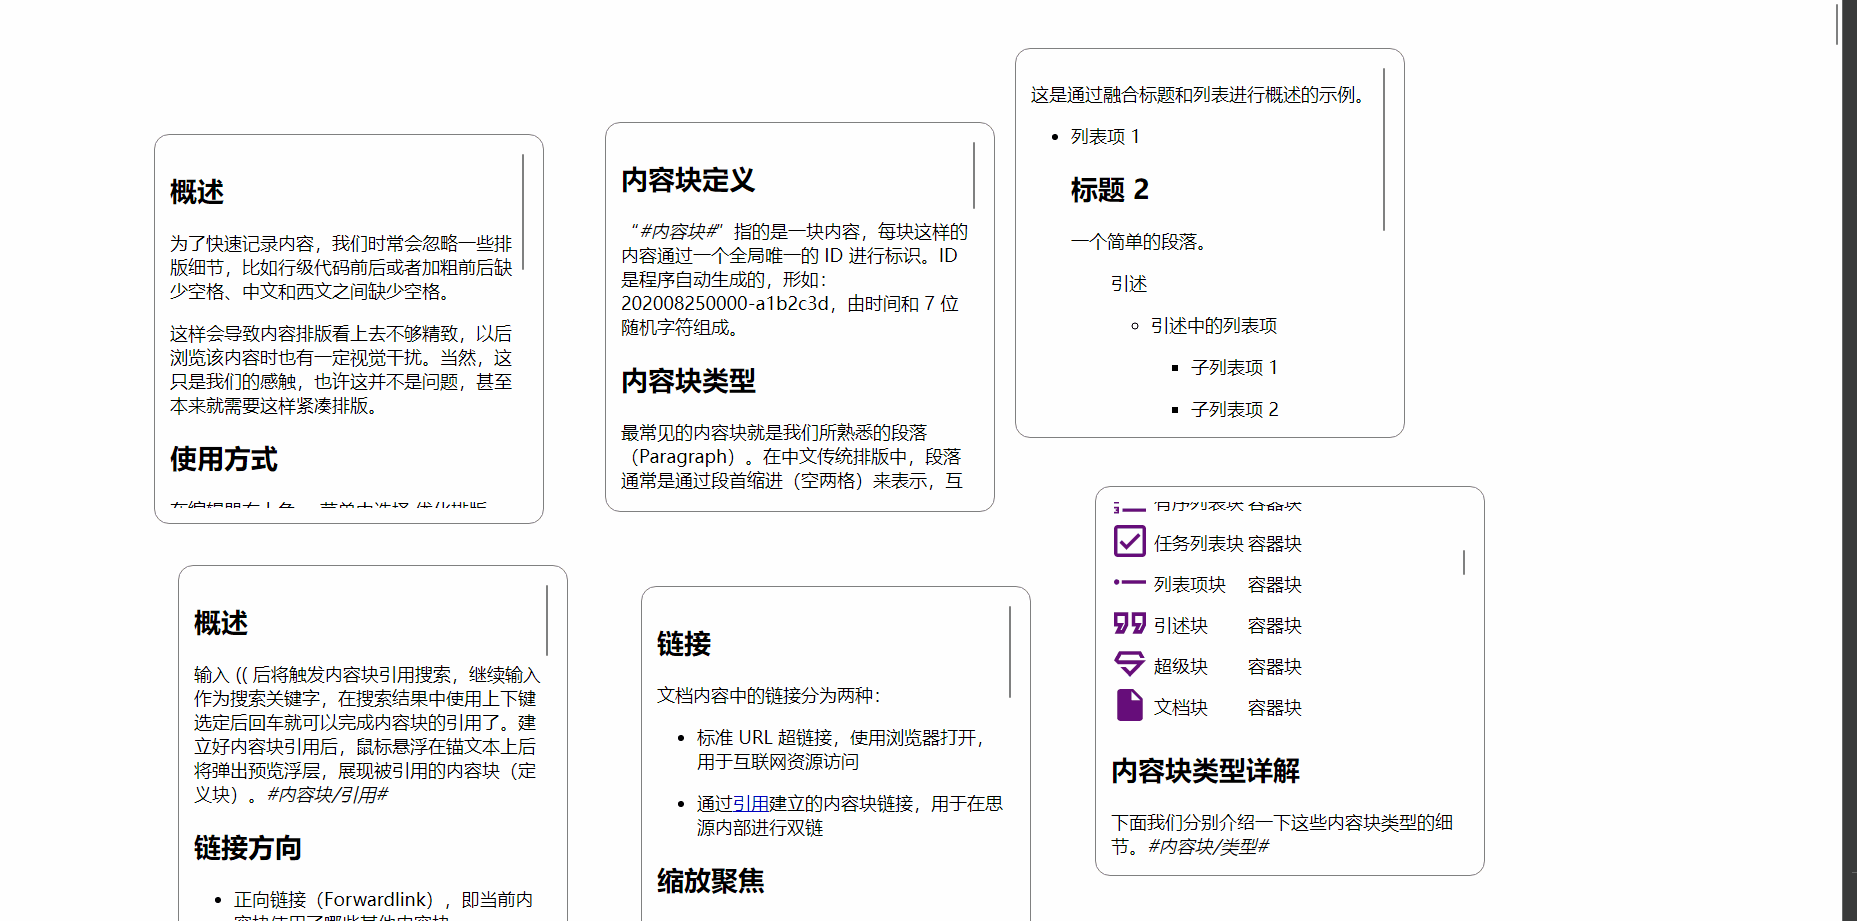This screenshot has width=1857, height=921.
Task: Click the 引述块 quotation marks icon
Action: click(1128, 623)
